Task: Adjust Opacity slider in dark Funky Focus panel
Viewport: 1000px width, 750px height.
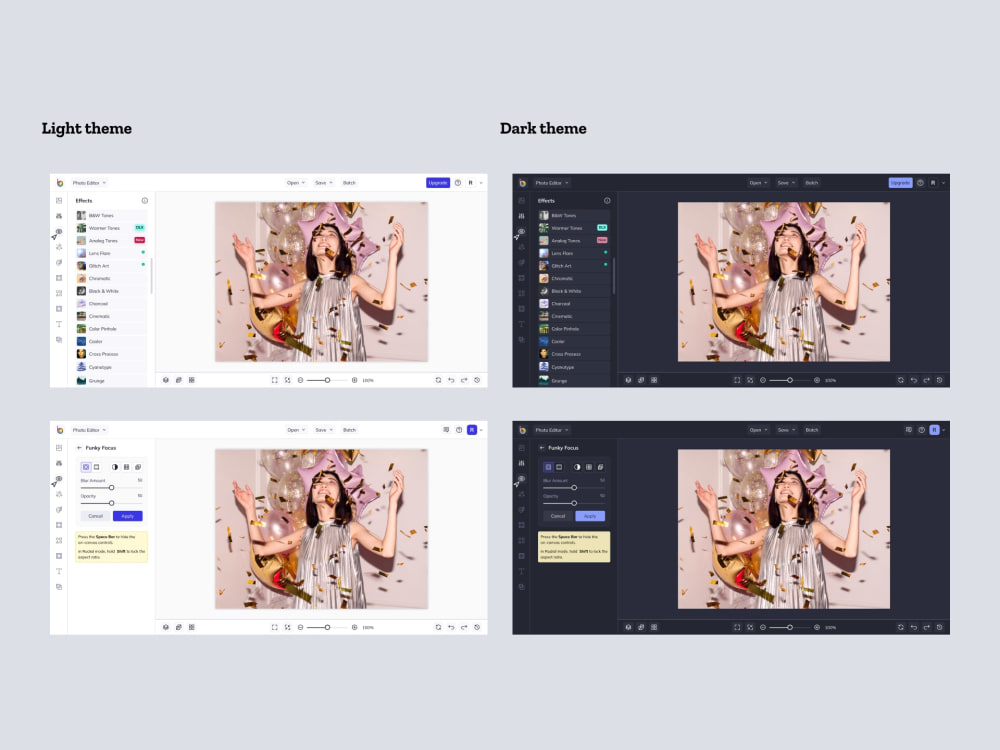Action: pos(573,503)
